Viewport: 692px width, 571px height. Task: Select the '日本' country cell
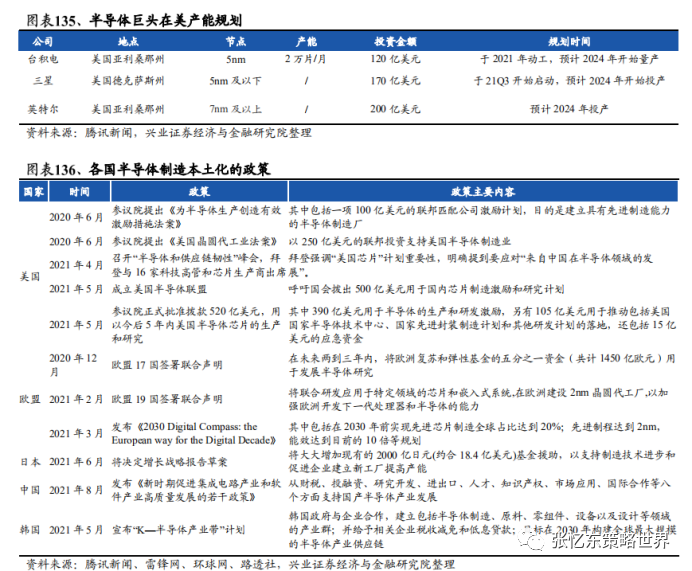click(x=30, y=462)
